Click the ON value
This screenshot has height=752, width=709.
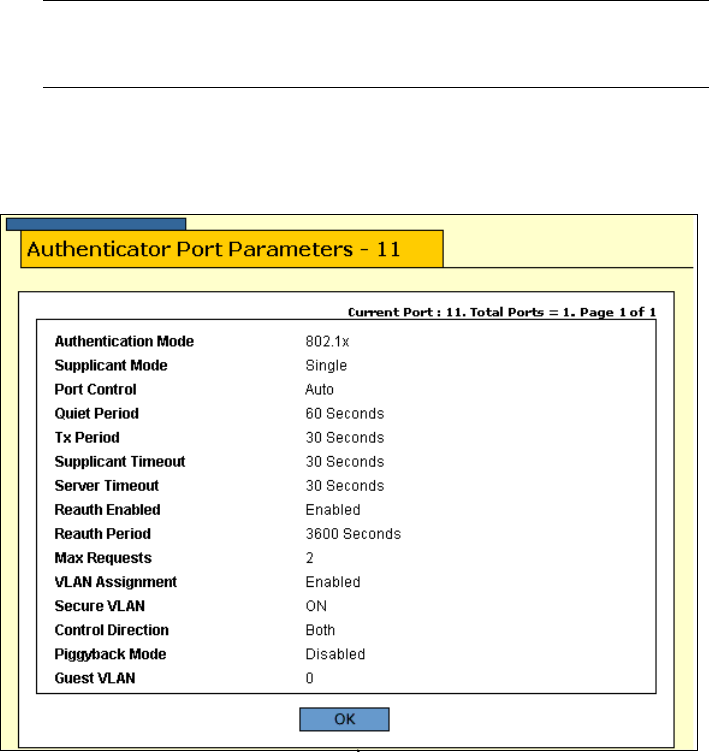click(316, 606)
